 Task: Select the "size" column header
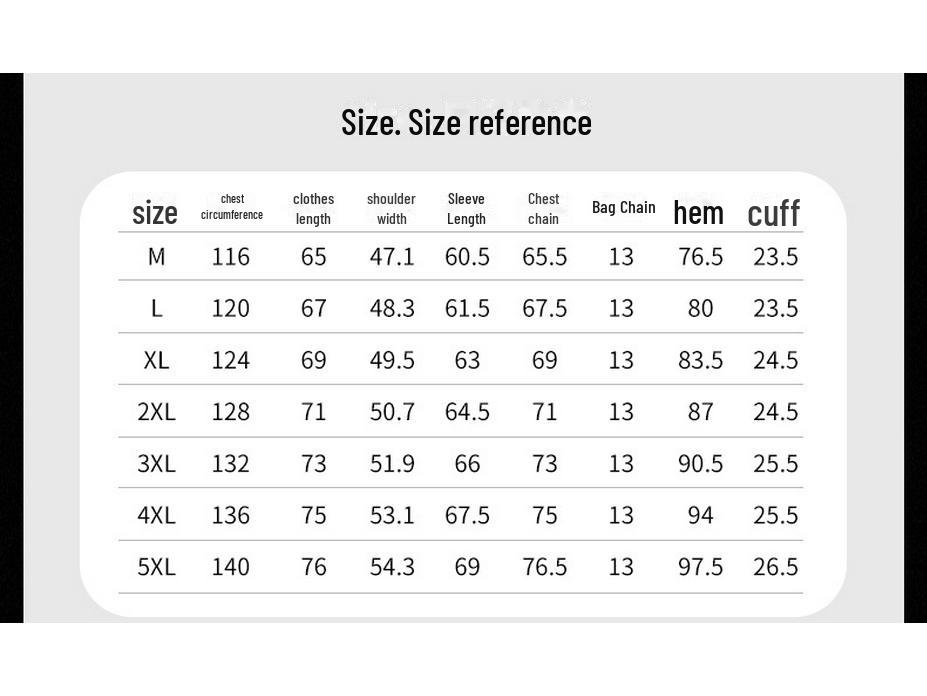point(155,213)
